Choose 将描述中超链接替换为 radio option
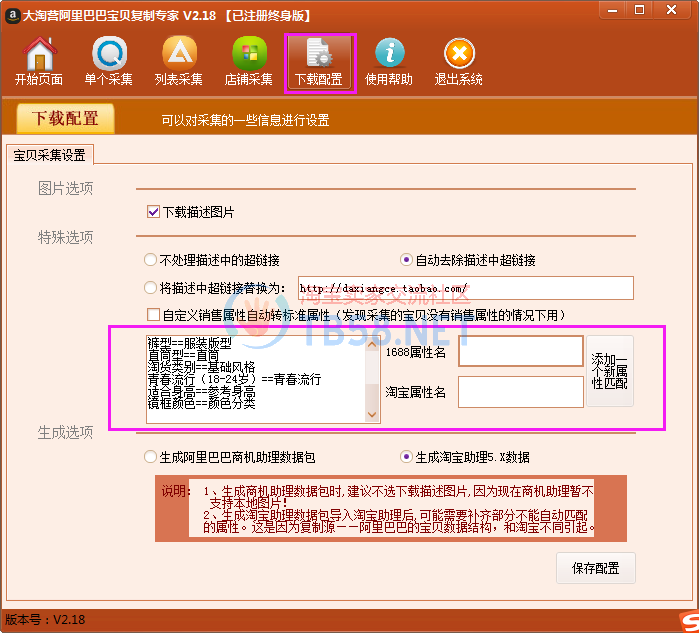 pyautogui.click(x=151, y=288)
